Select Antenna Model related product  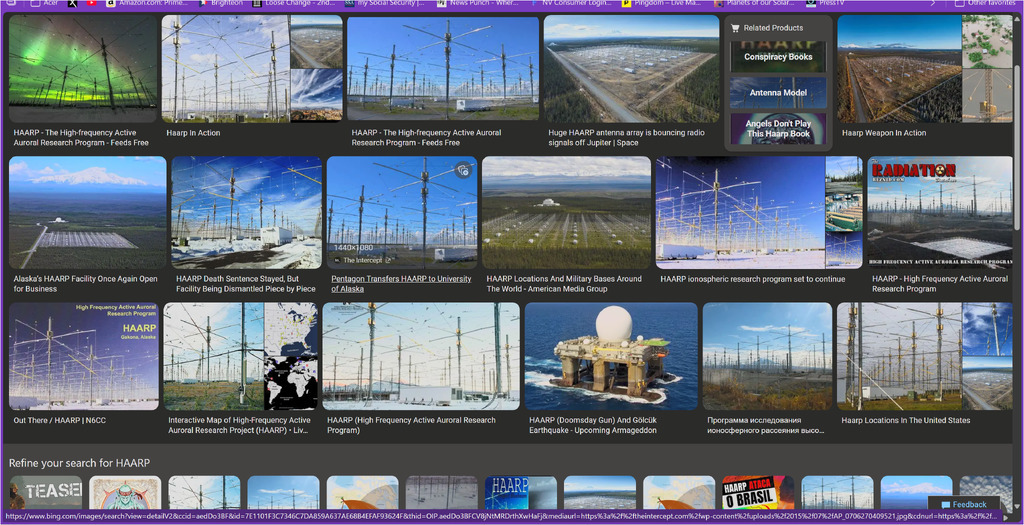[x=778, y=93]
